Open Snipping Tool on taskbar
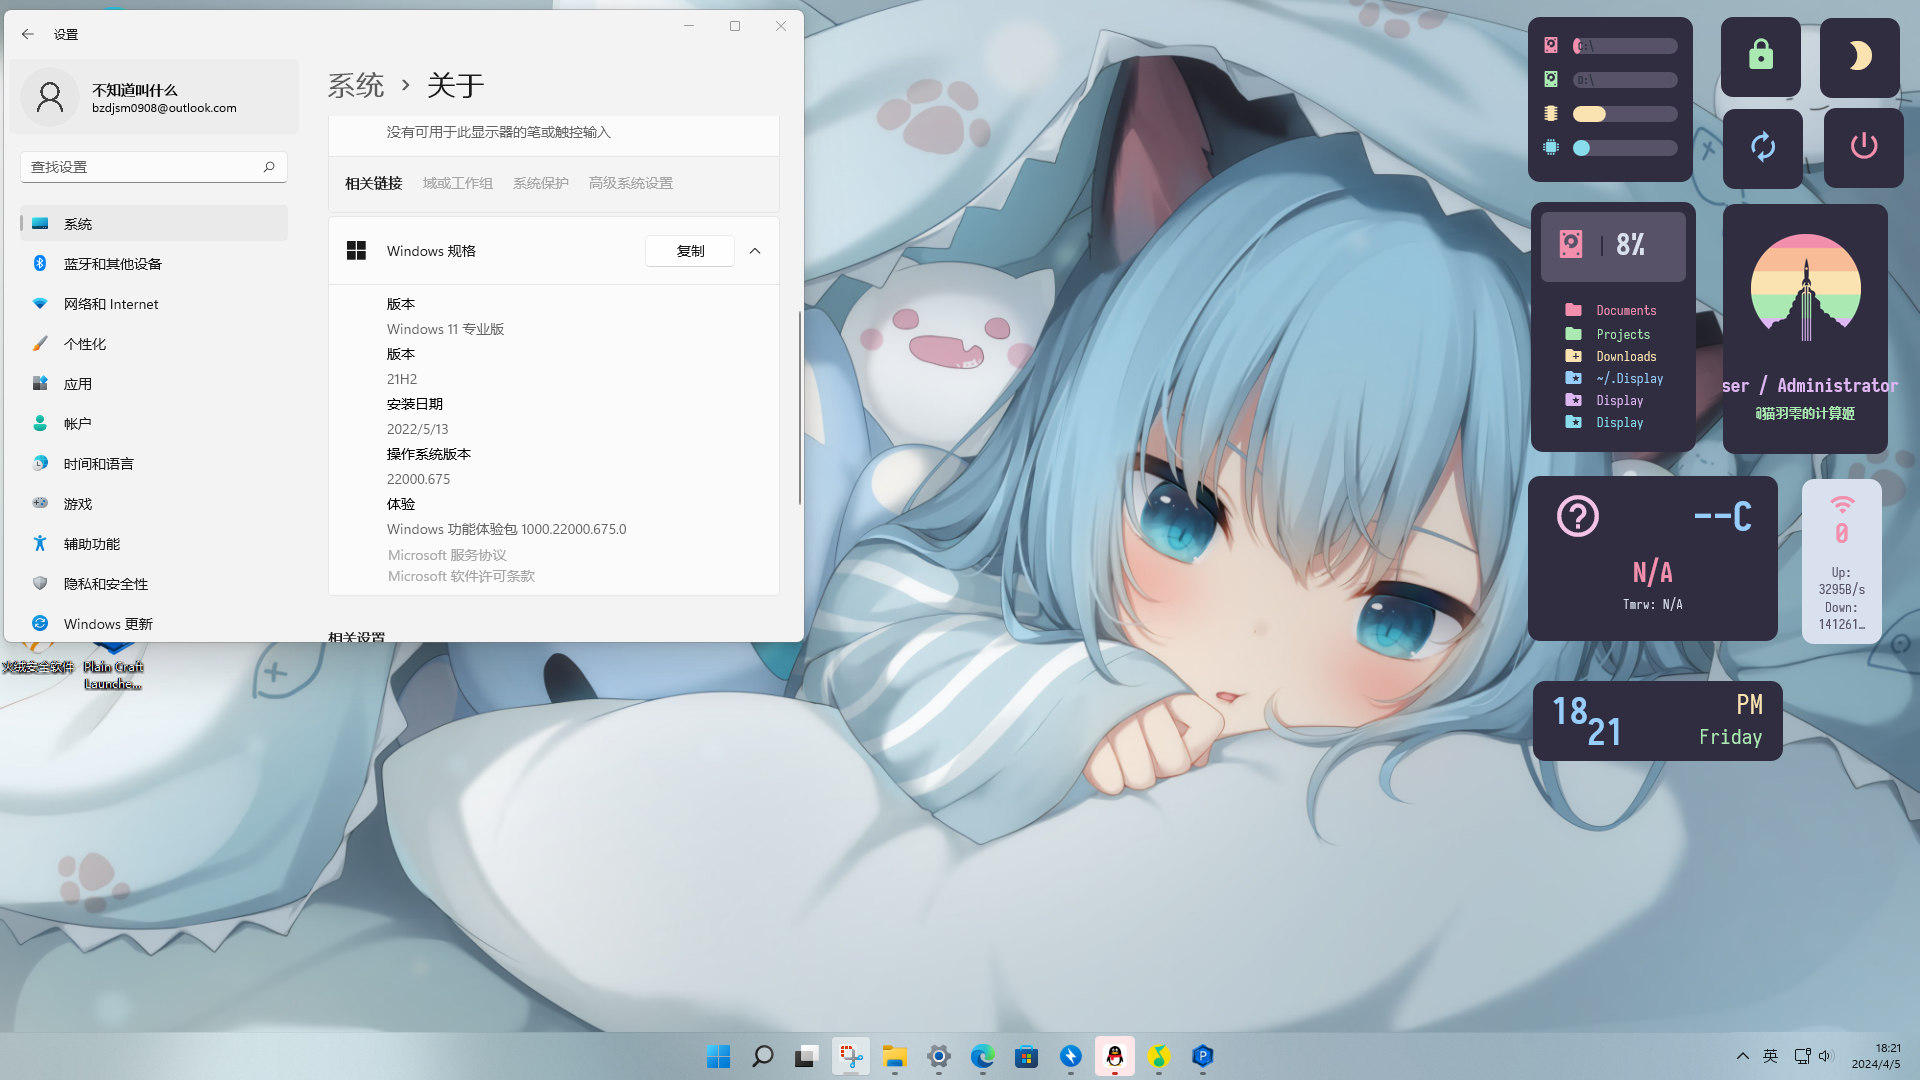The height and width of the screenshot is (1080, 1920). click(851, 1056)
